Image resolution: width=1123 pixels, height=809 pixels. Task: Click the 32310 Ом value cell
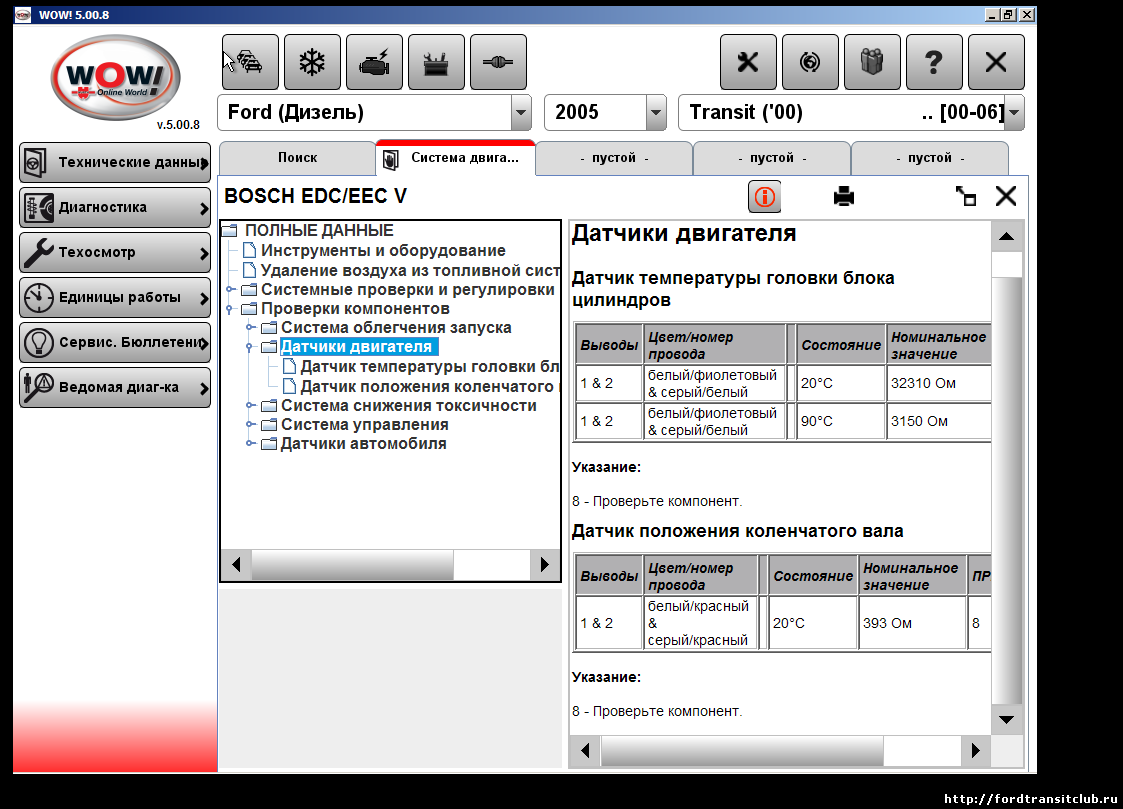tap(938, 383)
